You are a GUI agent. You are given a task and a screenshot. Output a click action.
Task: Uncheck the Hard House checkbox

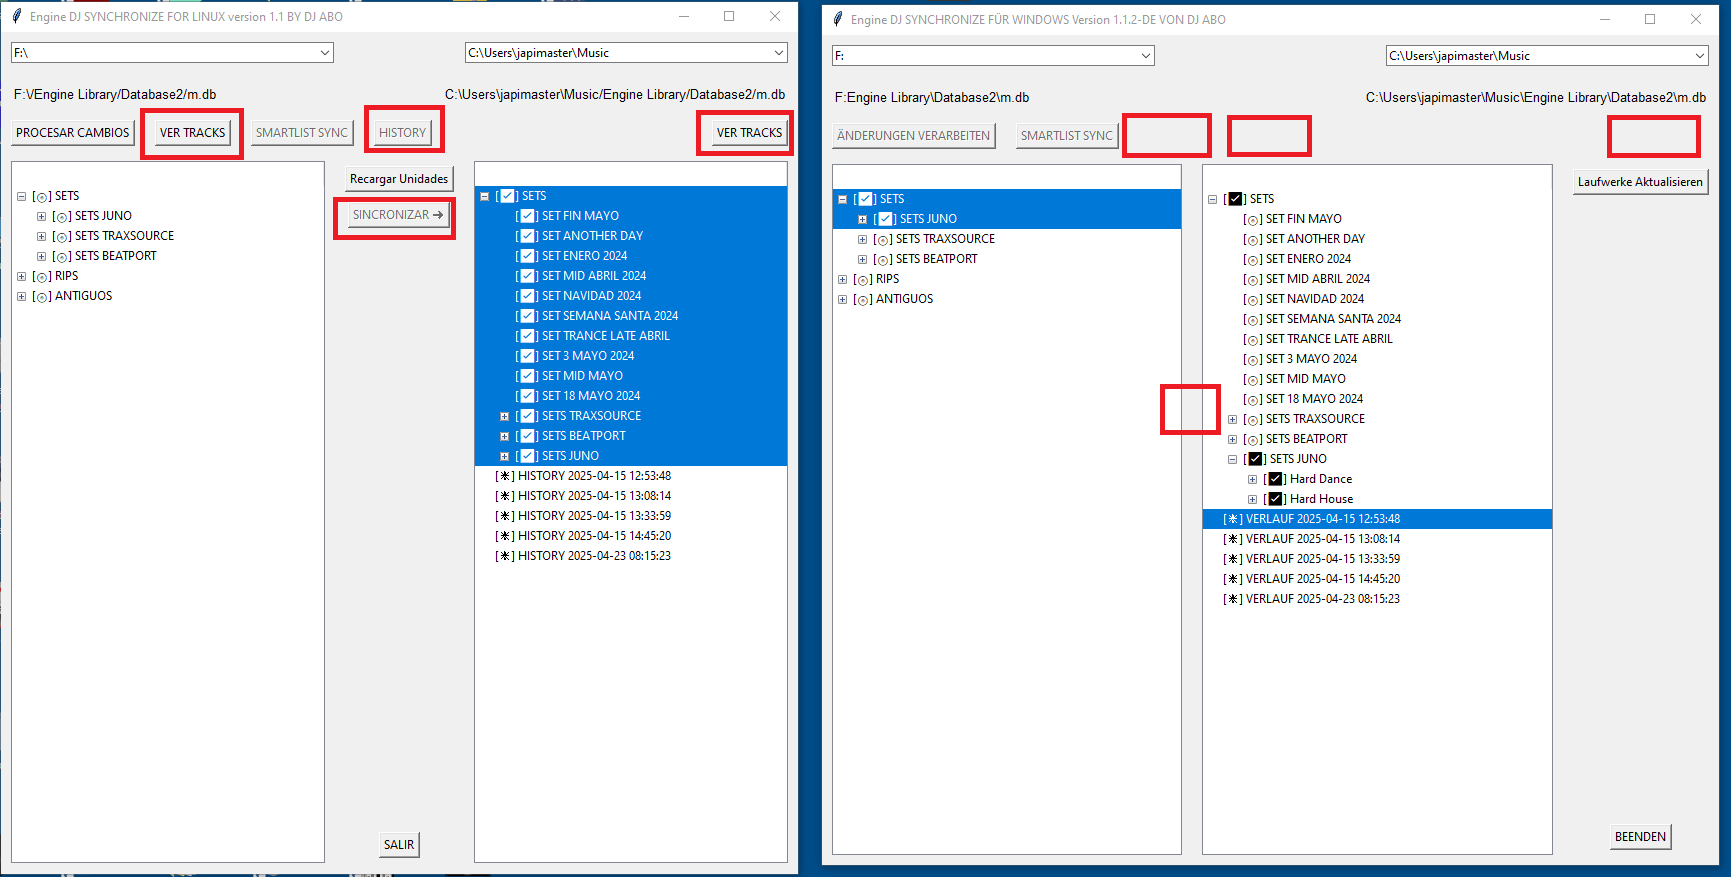pyautogui.click(x=1275, y=499)
